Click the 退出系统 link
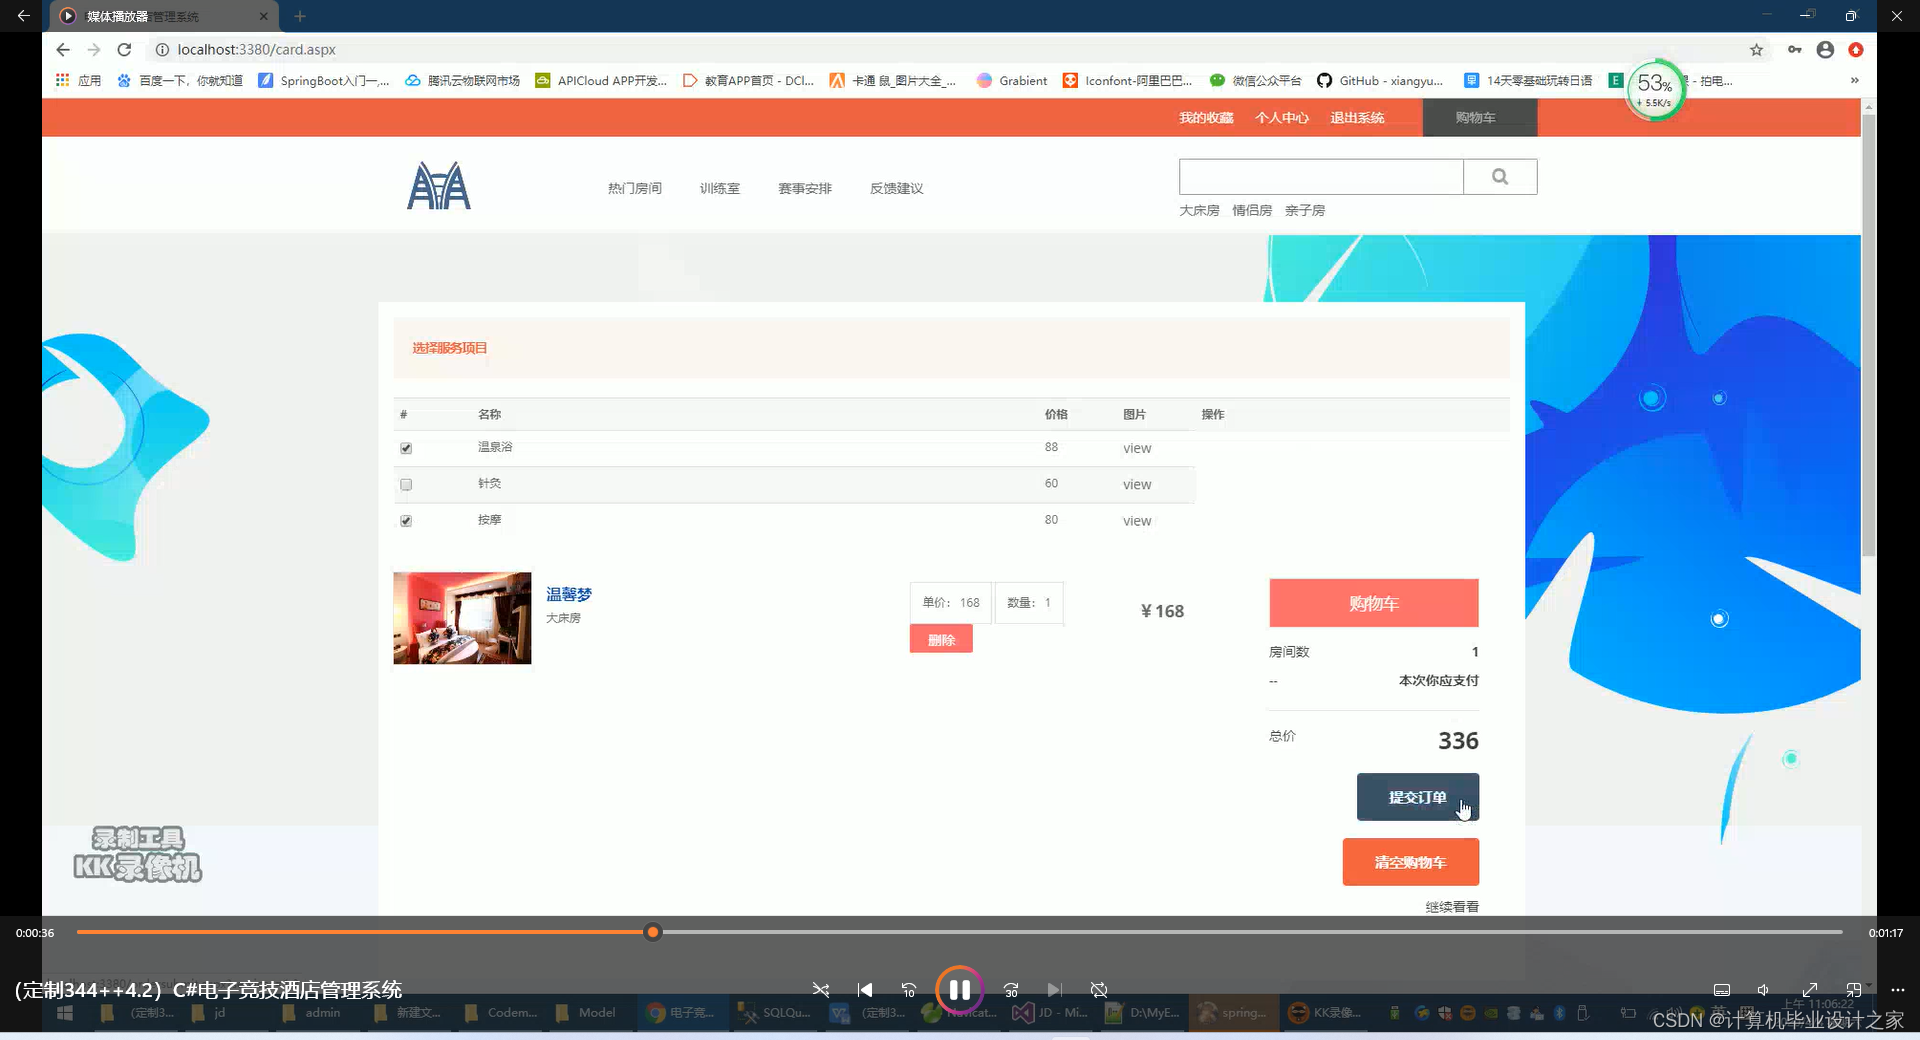The image size is (1920, 1040). click(1357, 118)
